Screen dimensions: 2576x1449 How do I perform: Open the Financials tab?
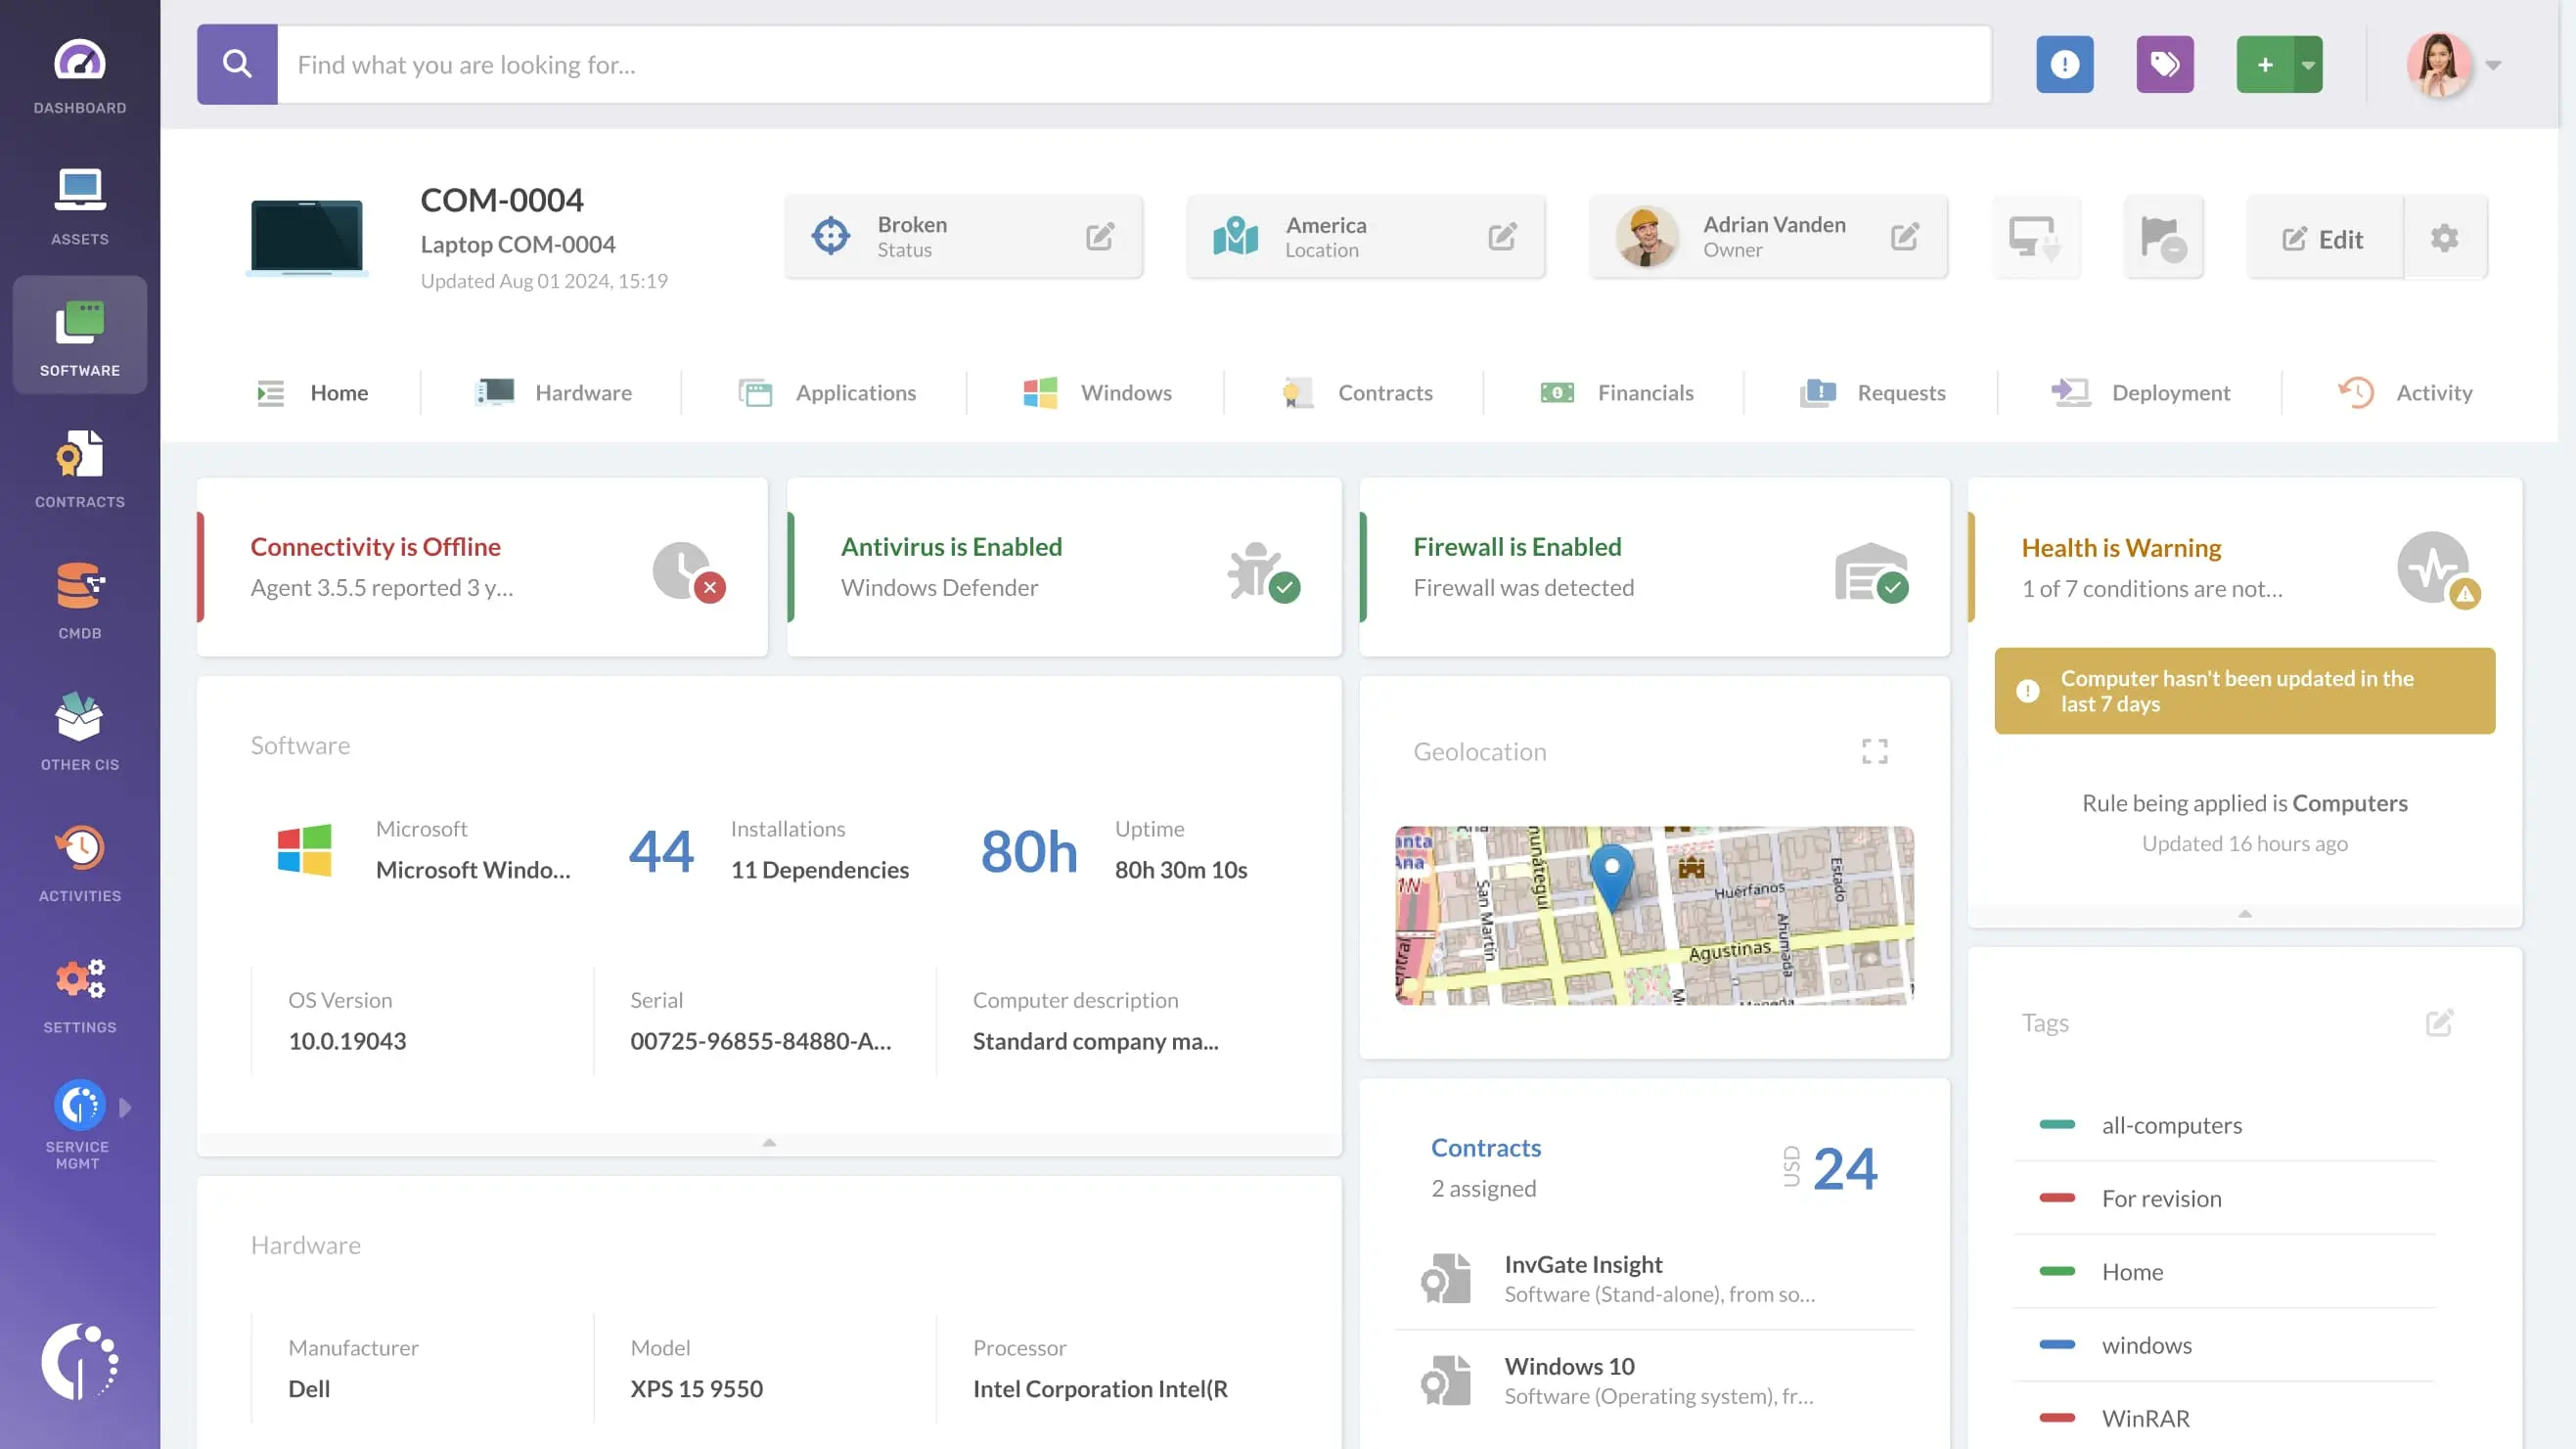(x=1645, y=392)
